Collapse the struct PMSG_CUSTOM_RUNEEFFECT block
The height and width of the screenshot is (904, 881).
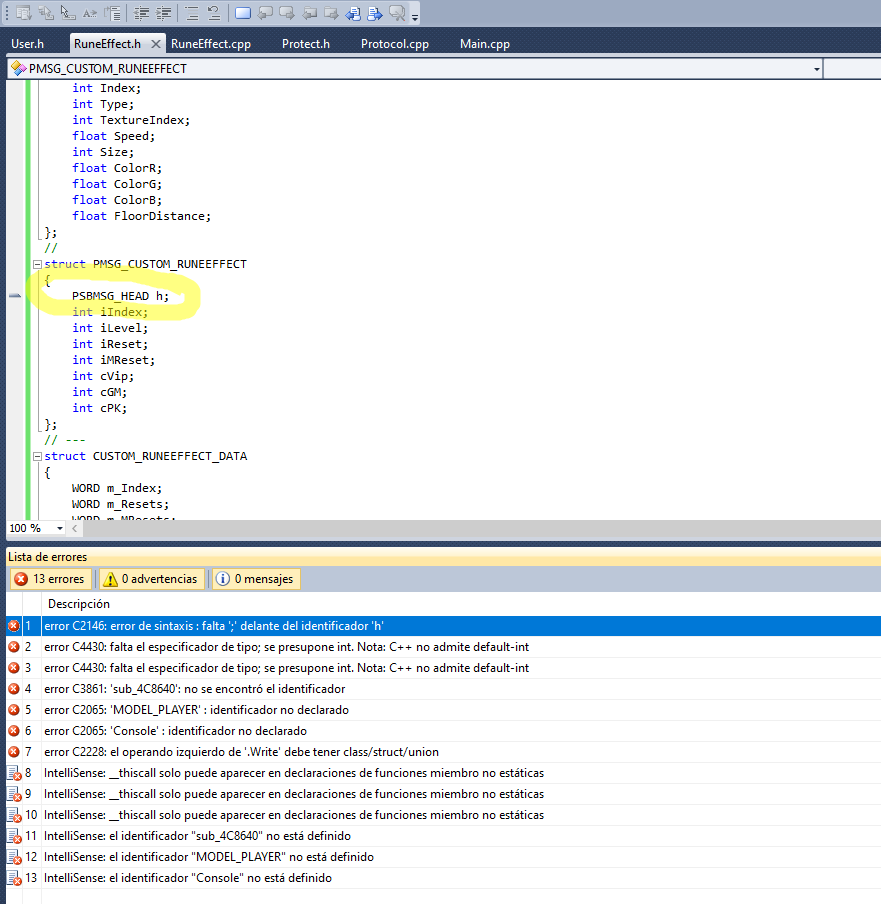point(37,264)
